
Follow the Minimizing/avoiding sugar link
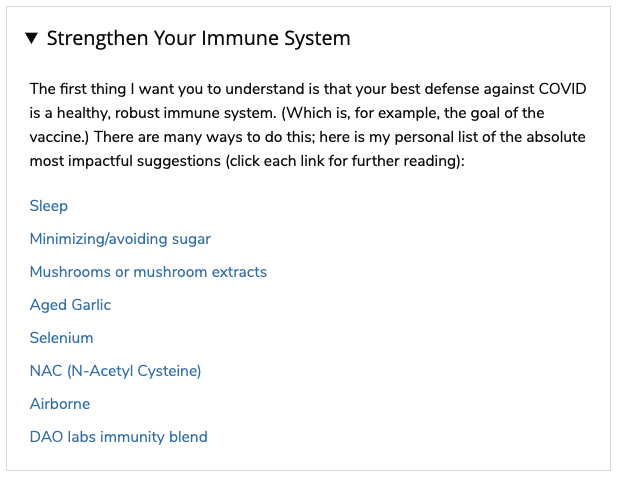(120, 239)
